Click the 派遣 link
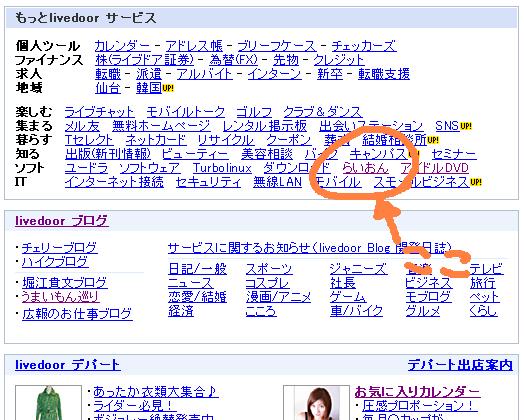The height and width of the screenshot is (420, 524). pos(149,74)
